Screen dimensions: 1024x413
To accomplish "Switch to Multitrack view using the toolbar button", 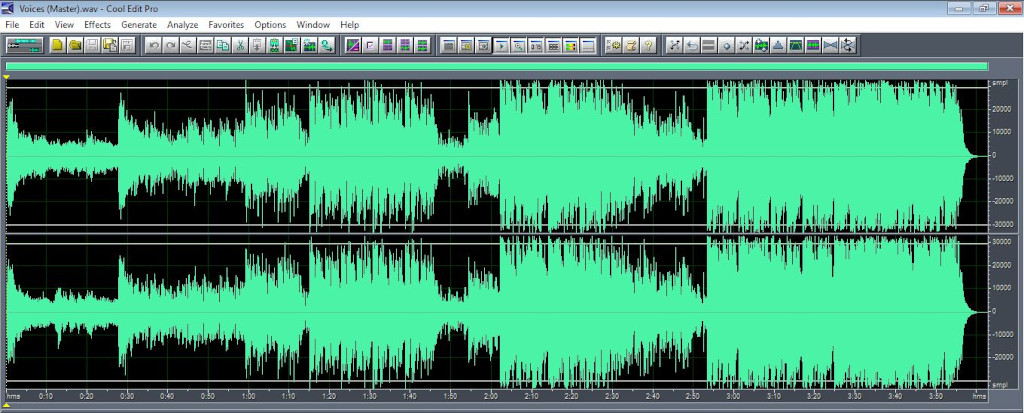I will (x=25, y=46).
